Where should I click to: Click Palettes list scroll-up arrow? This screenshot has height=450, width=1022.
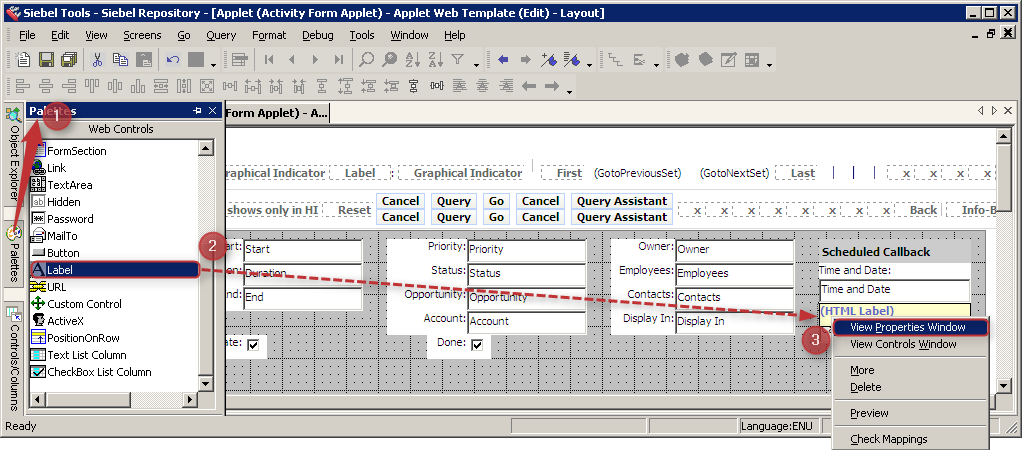point(206,148)
